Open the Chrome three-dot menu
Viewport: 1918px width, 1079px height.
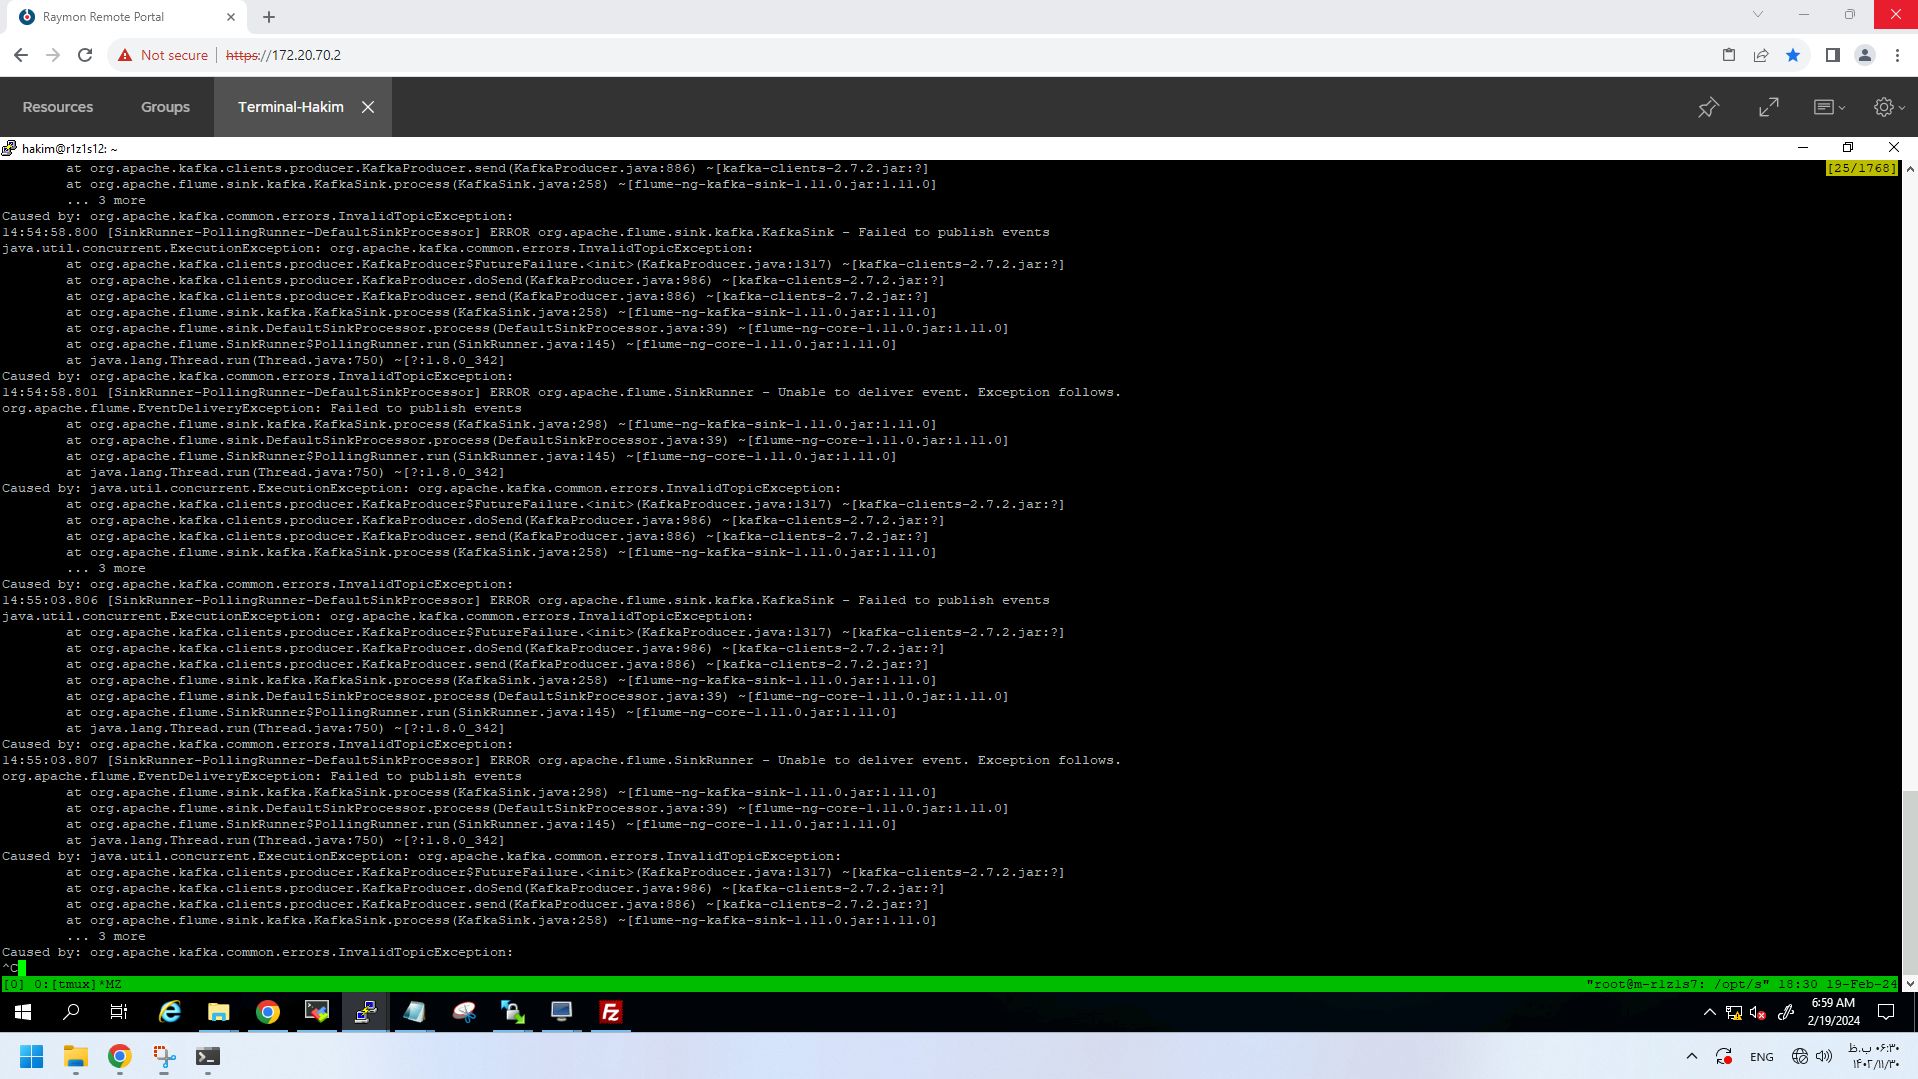[1897, 55]
